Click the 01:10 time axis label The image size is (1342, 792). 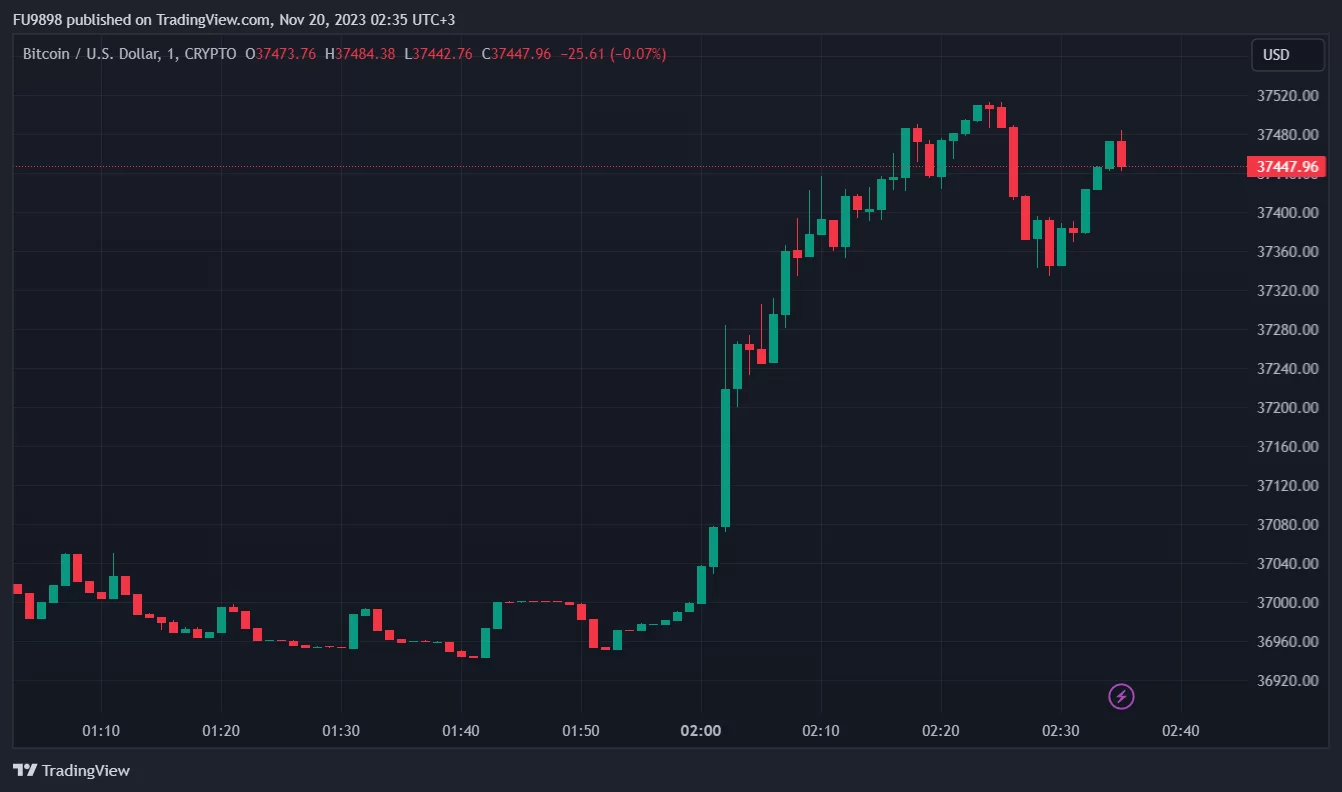click(101, 731)
